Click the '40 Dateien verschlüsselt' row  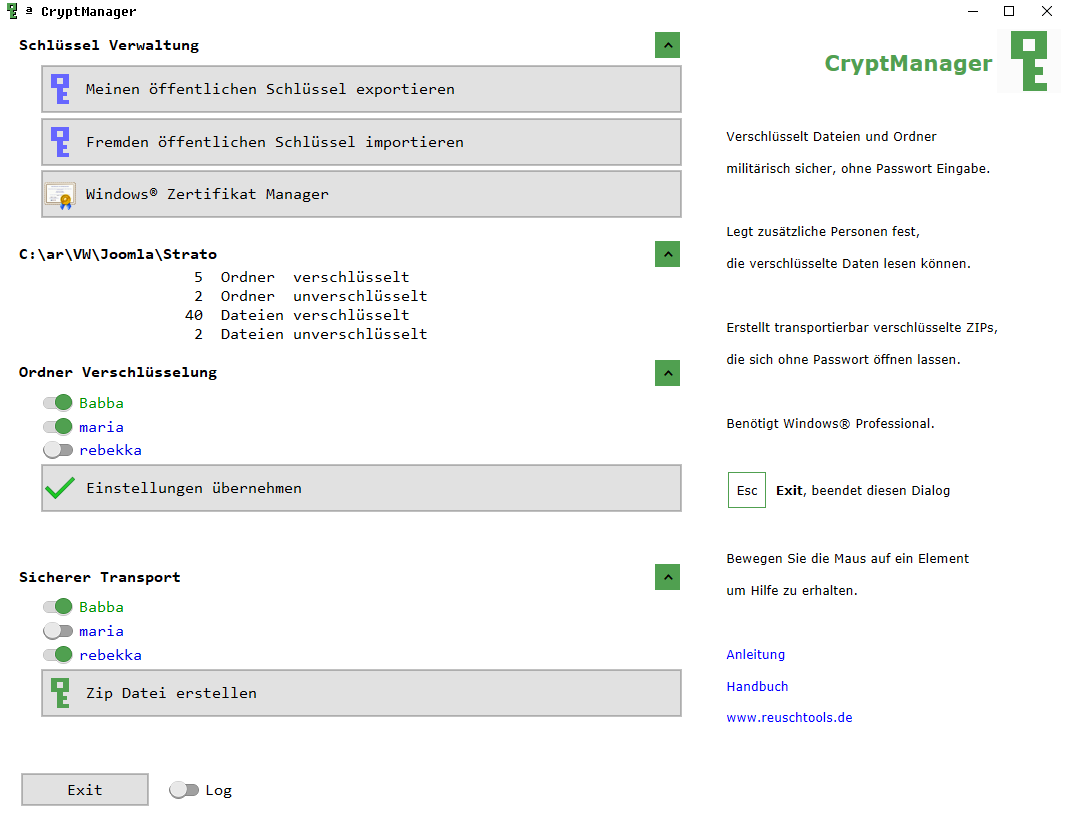297,315
